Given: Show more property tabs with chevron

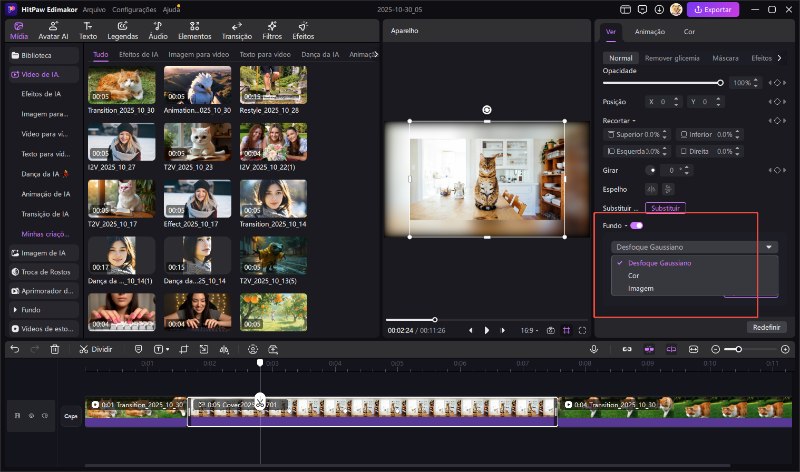Looking at the screenshot, I should [x=779, y=58].
